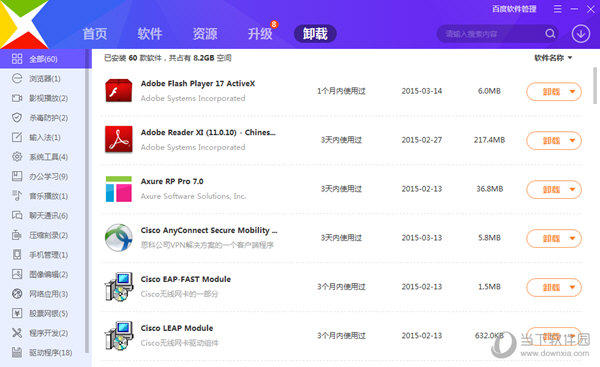
Task: Switch to the 卸载 tab
Action: tap(315, 34)
